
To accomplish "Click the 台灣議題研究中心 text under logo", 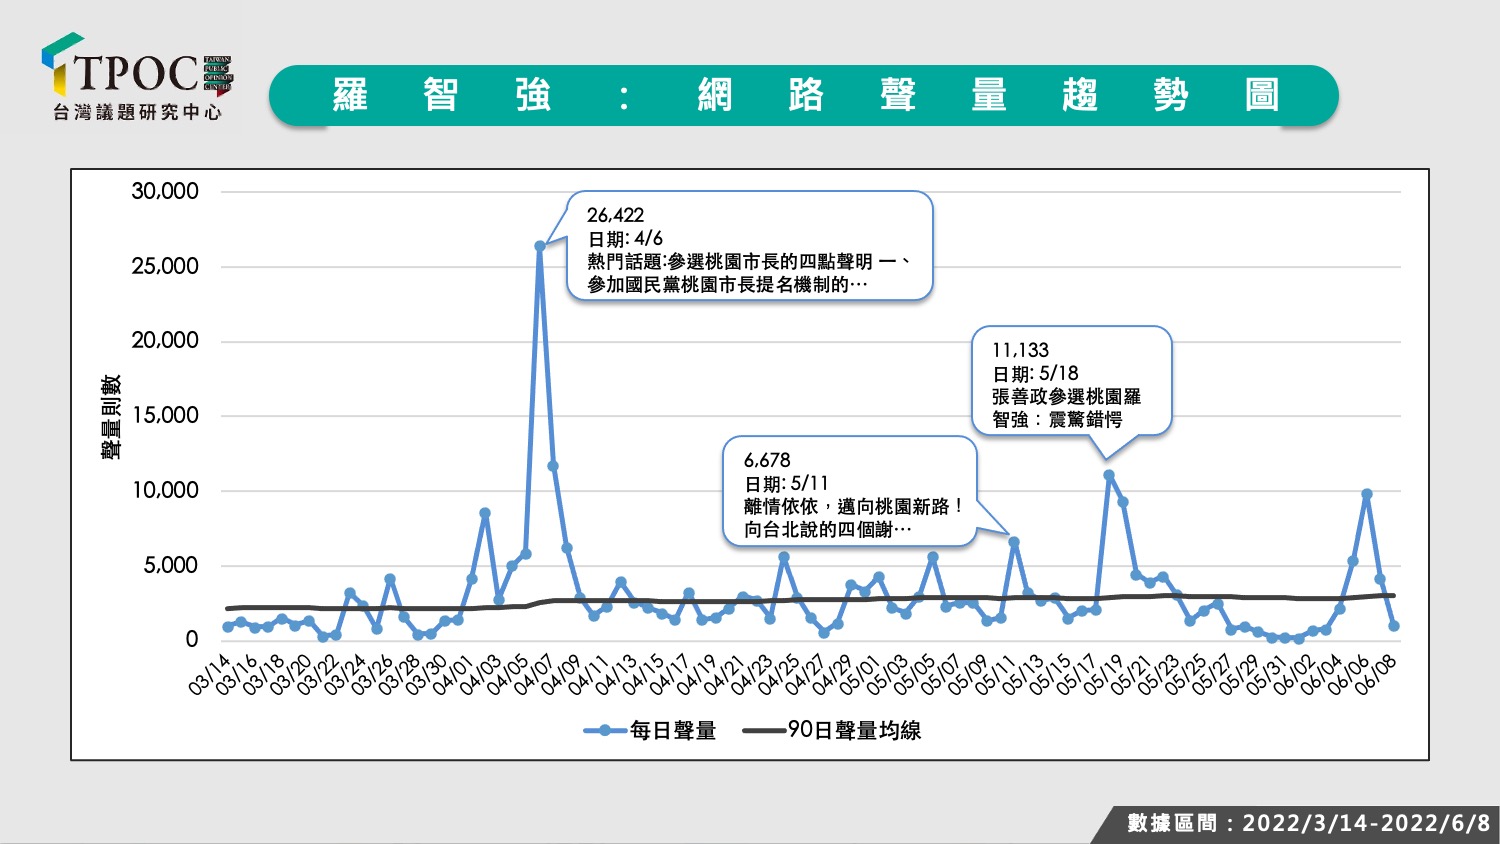I will (x=137, y=112).
